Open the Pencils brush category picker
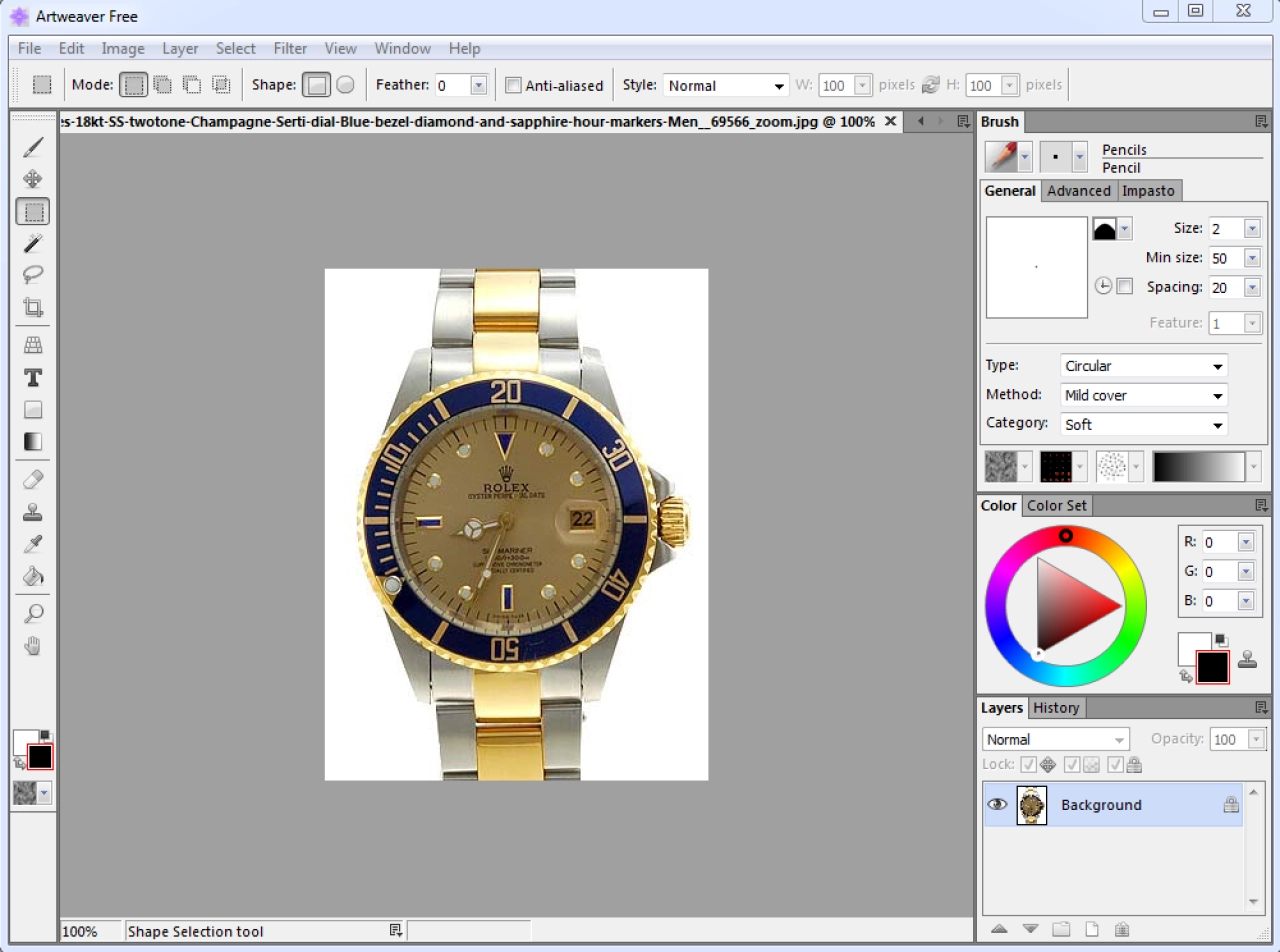Screen dimensions: 1280x952 (x=1009, y=157)
